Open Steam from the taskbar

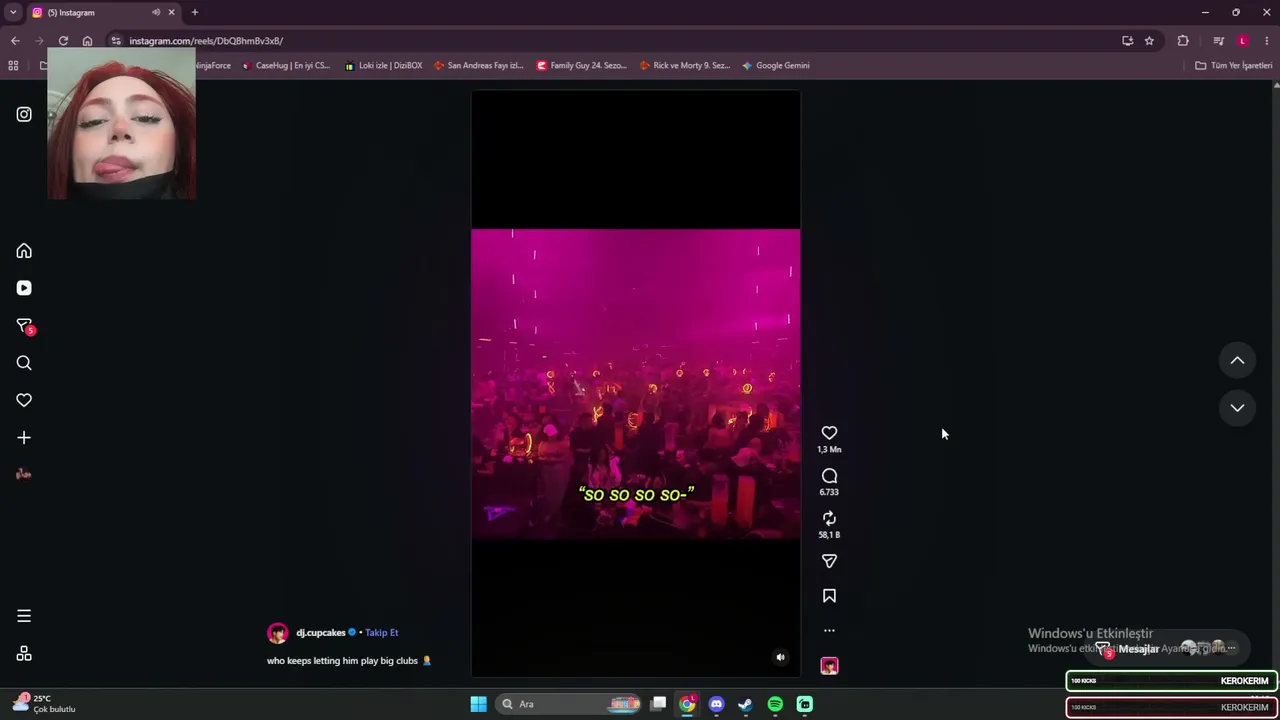pyautogui.click(x=745, y=704)
